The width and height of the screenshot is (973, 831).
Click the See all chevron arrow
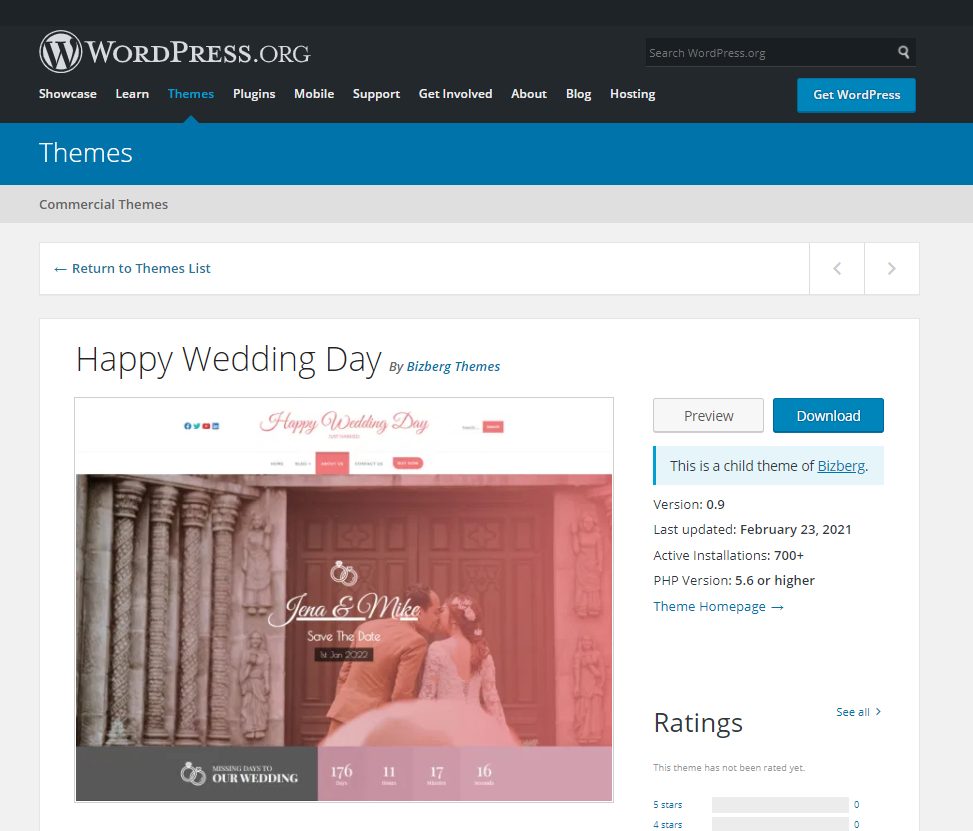[878, 711]
